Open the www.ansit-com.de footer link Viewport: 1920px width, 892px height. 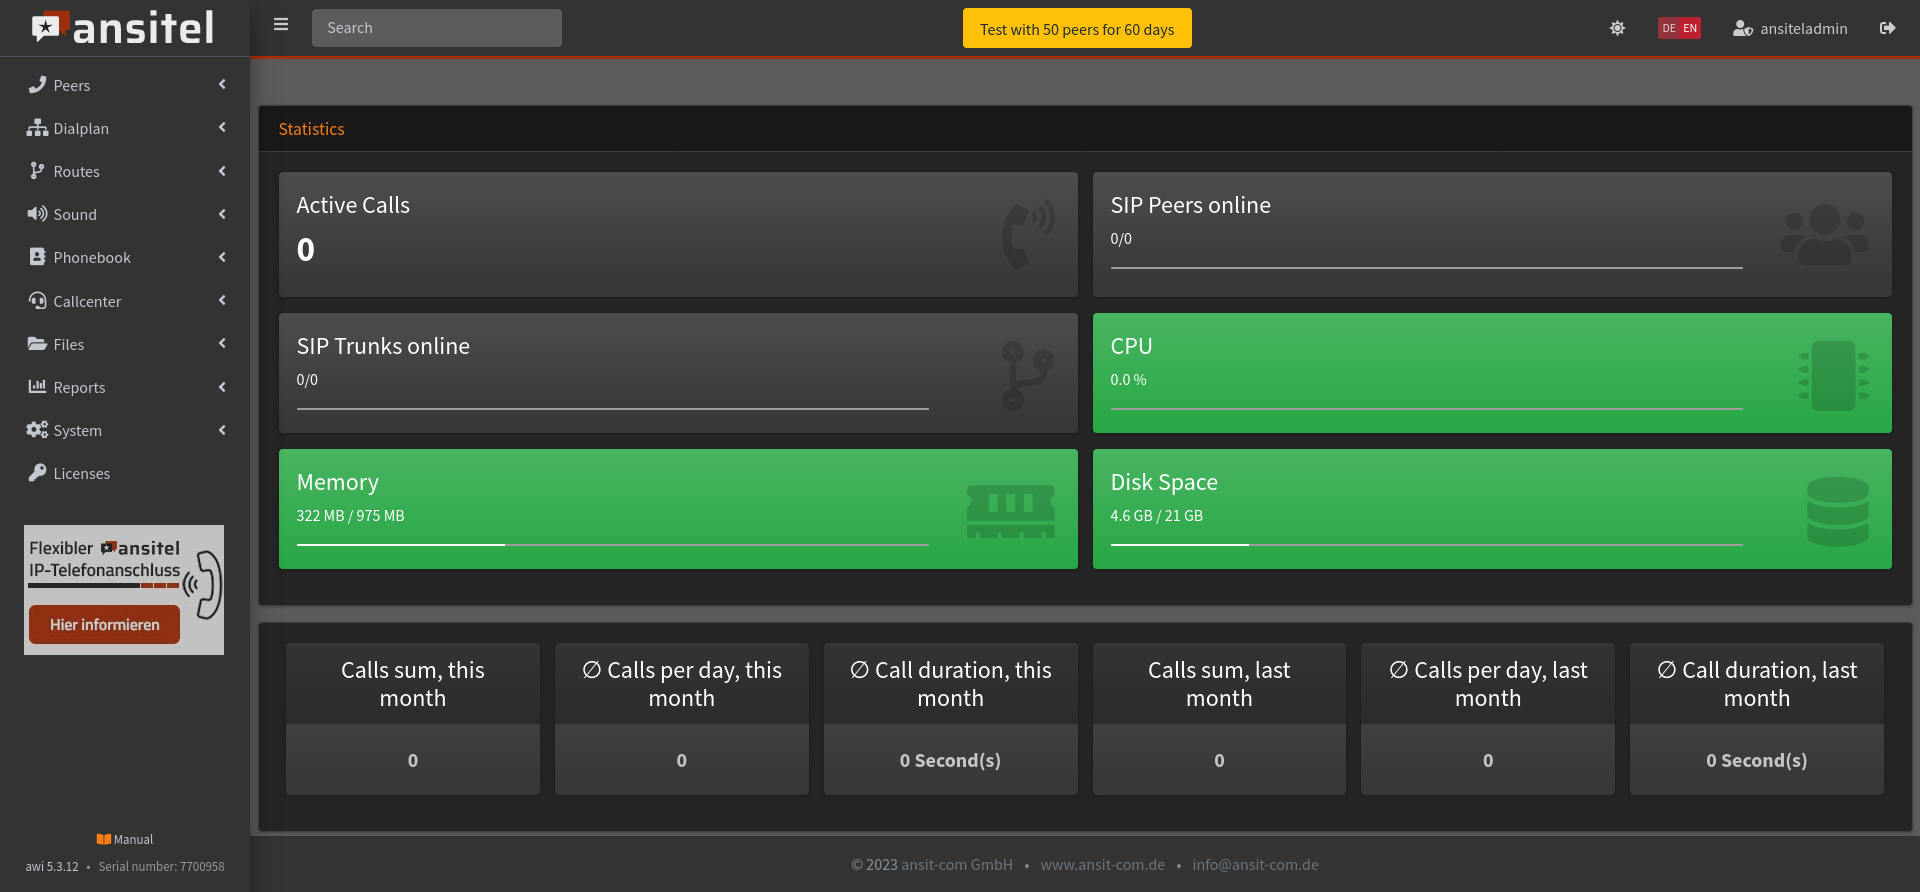[1102, 864]
